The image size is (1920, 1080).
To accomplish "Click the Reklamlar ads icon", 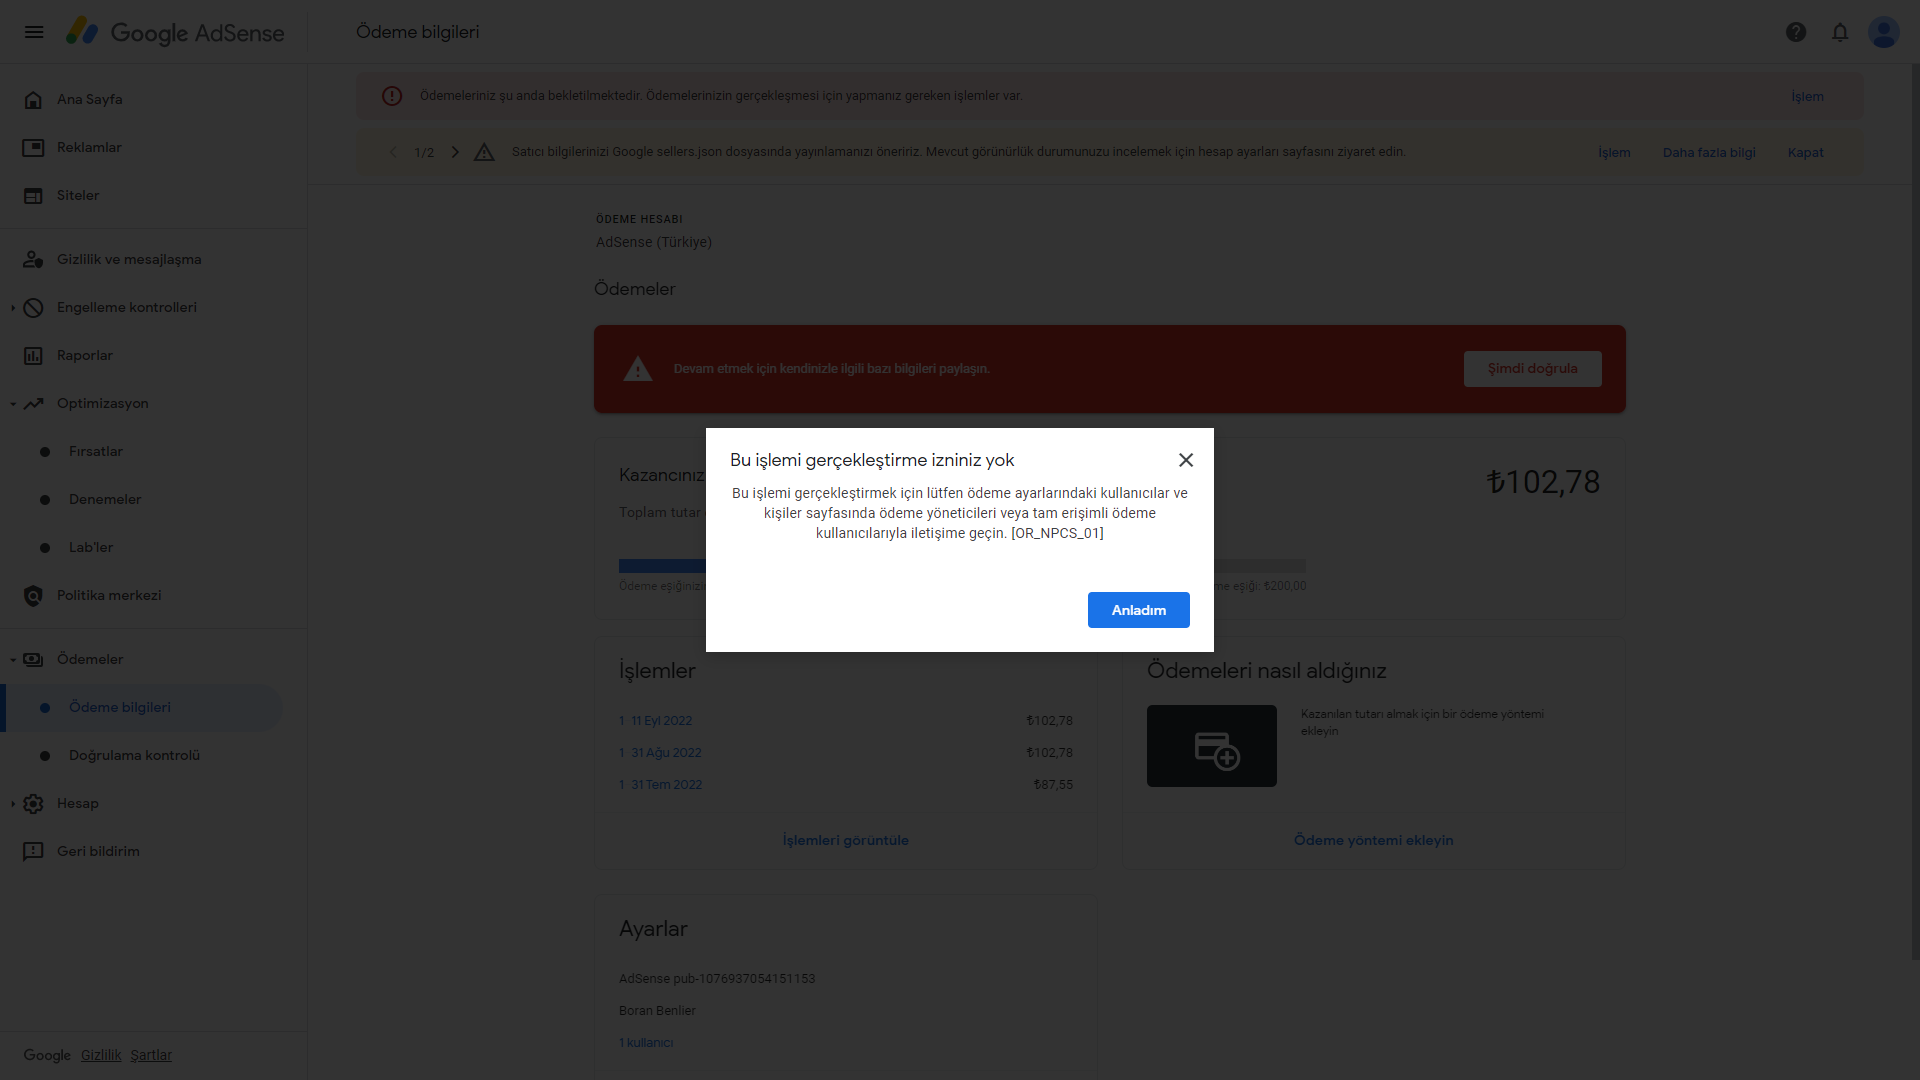I will [33, 148].
